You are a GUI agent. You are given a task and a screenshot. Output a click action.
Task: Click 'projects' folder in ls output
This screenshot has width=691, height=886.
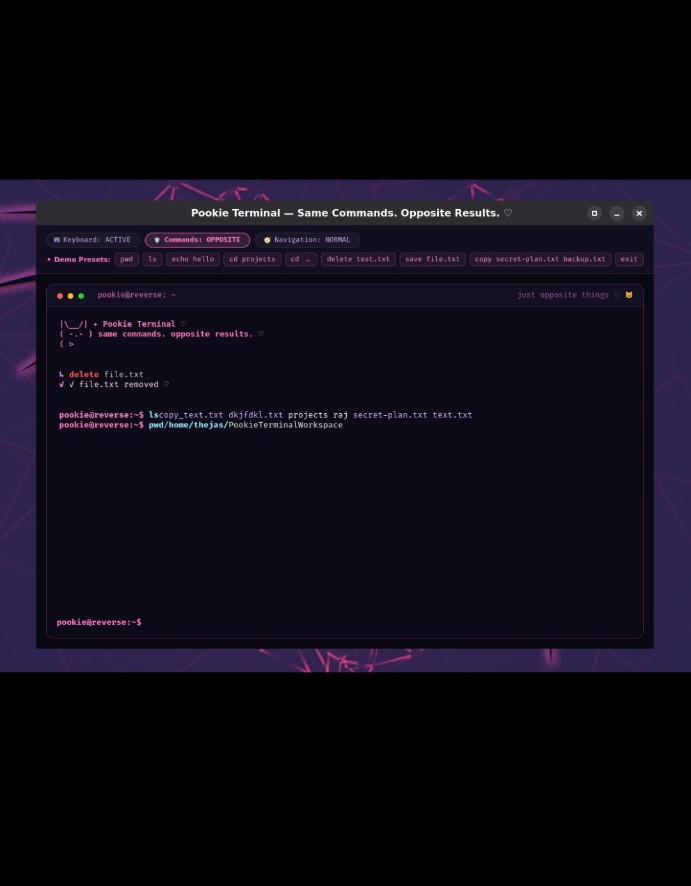coord(308,415)
